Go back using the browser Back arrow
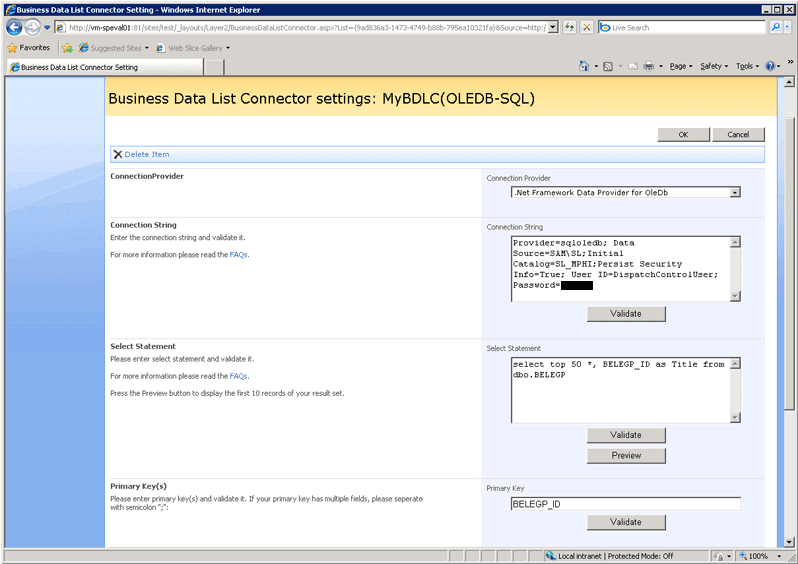This screenshot has width=798, height=564. 14,27
